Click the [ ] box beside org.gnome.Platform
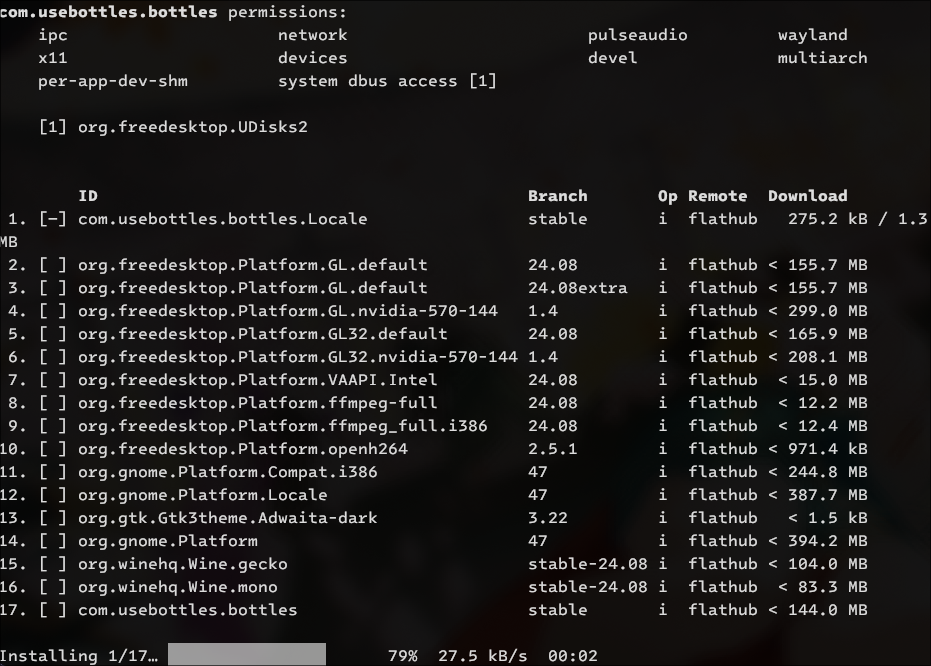This screenshot has height=666, width=931. 52,541
